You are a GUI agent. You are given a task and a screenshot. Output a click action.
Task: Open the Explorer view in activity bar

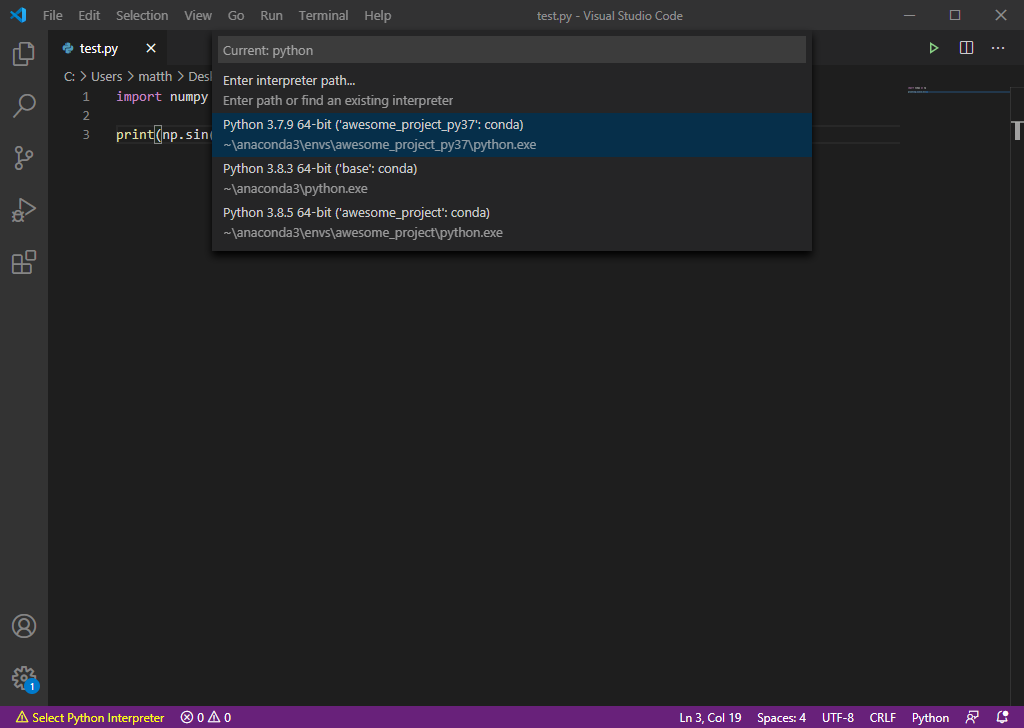pos(24,54)
